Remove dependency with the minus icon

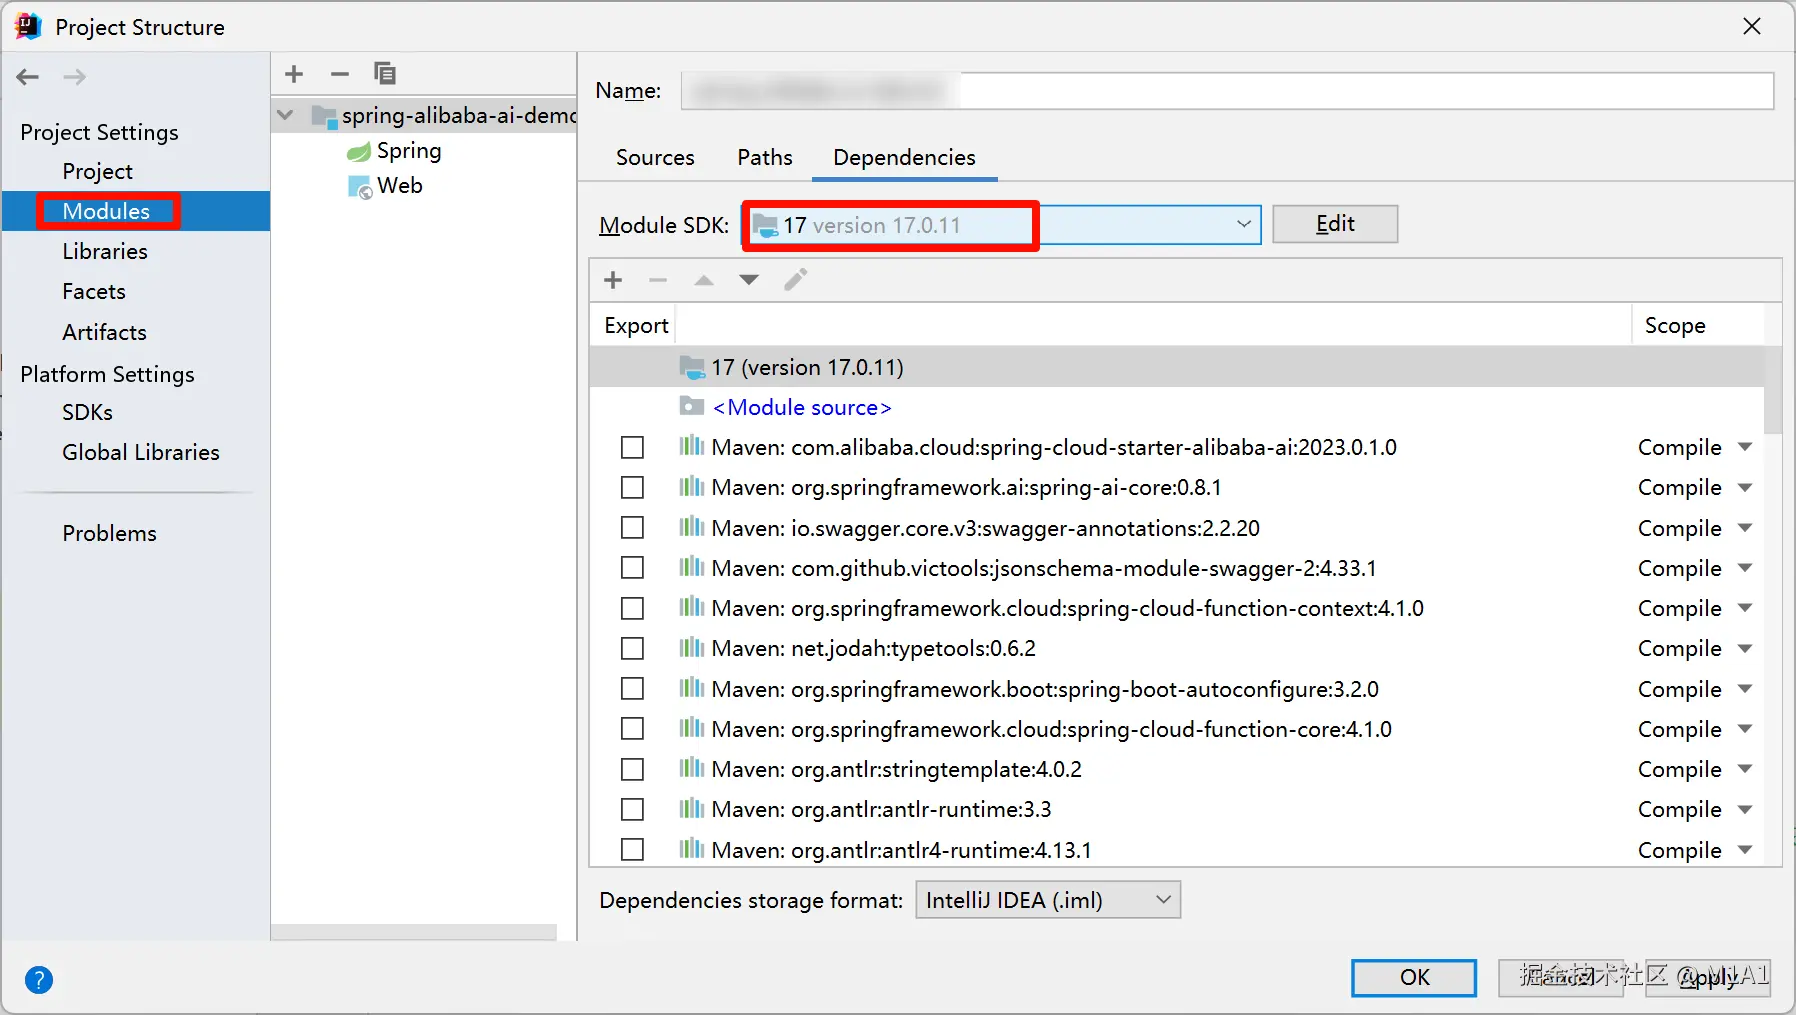click(658, 280)
